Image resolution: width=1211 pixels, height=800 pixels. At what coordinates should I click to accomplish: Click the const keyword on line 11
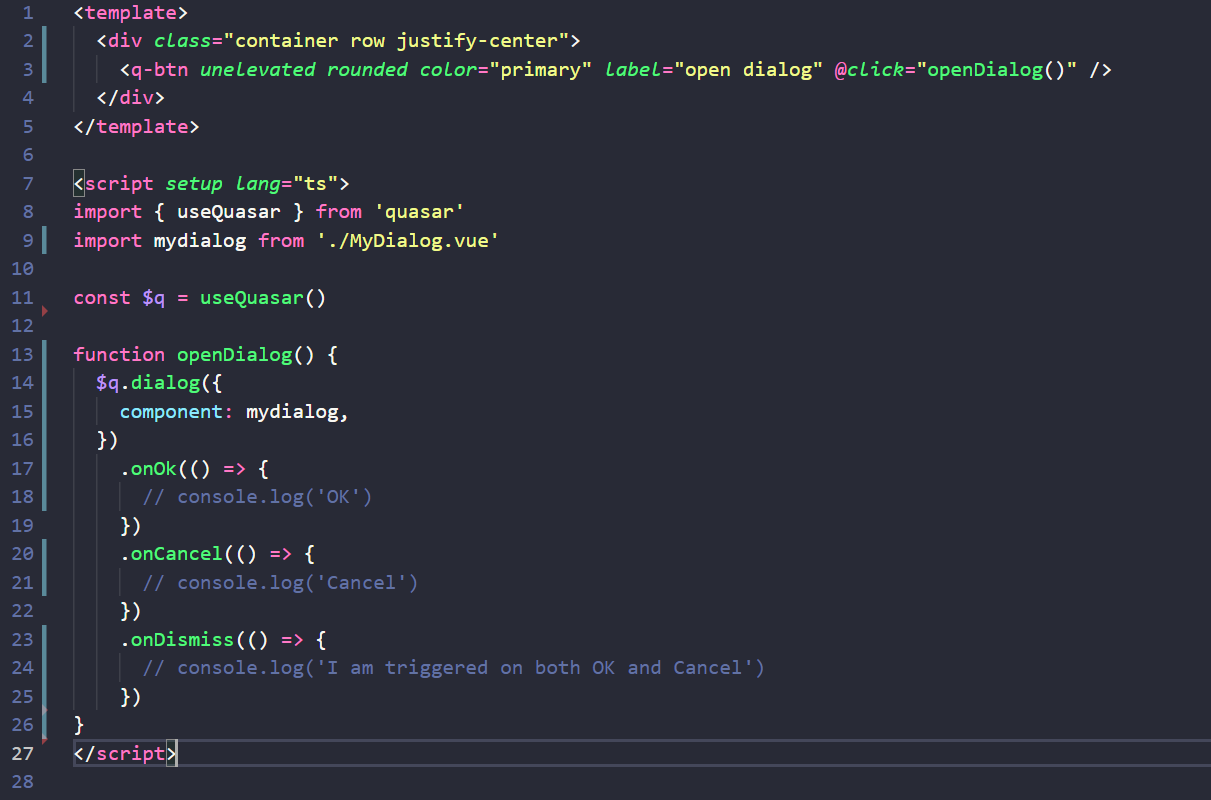[x=102, y=297]
